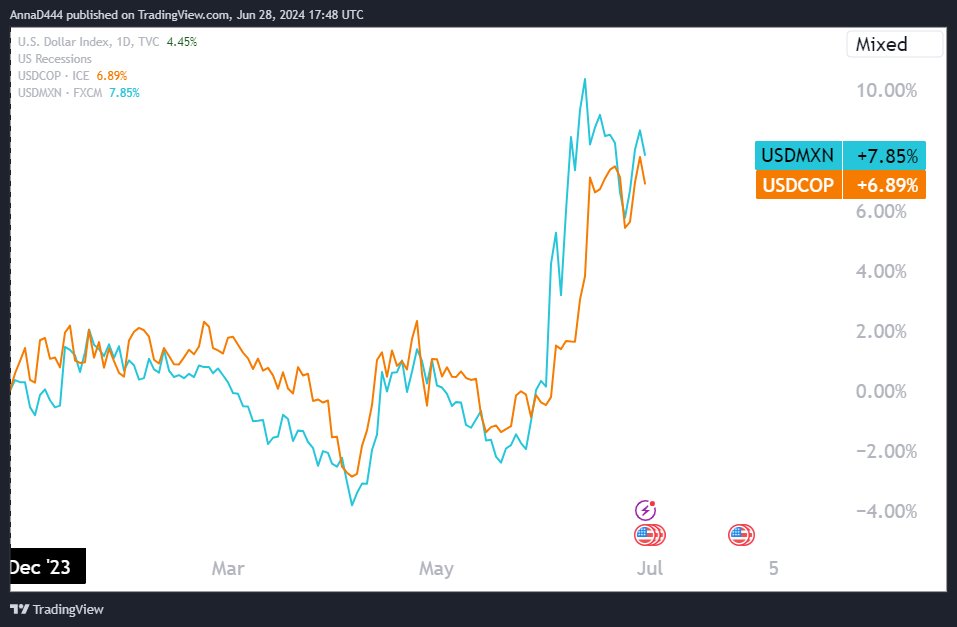The image size is (957, 627).
Task: Click the −2.00% price axis label
Action: pyautogui.click(x=886, y=451)
